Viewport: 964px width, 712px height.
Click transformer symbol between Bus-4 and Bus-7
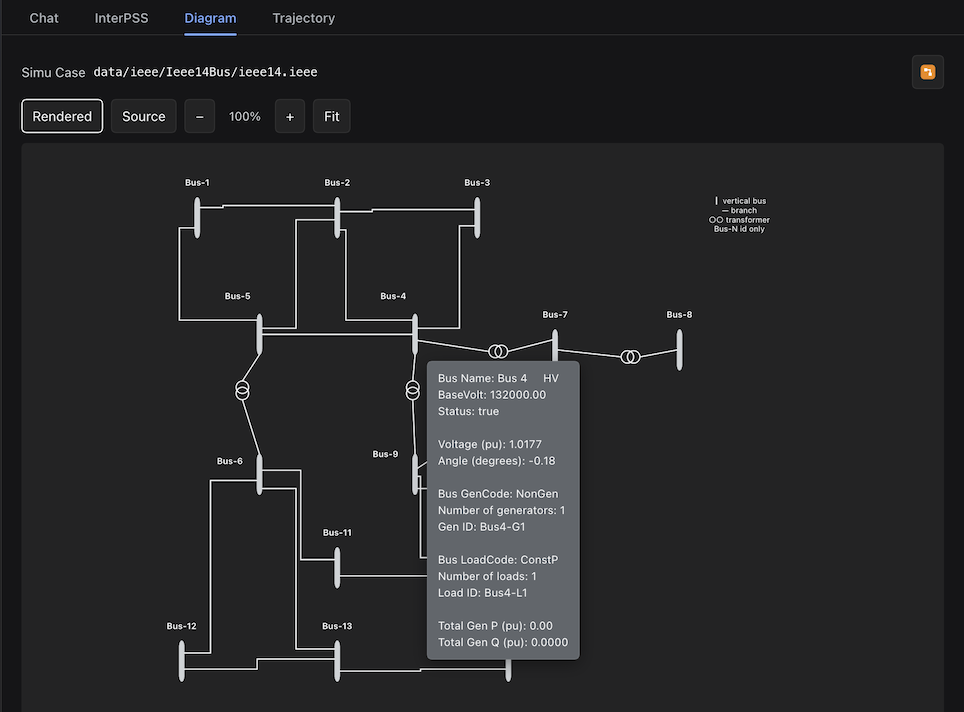click(x=498, y=351)
